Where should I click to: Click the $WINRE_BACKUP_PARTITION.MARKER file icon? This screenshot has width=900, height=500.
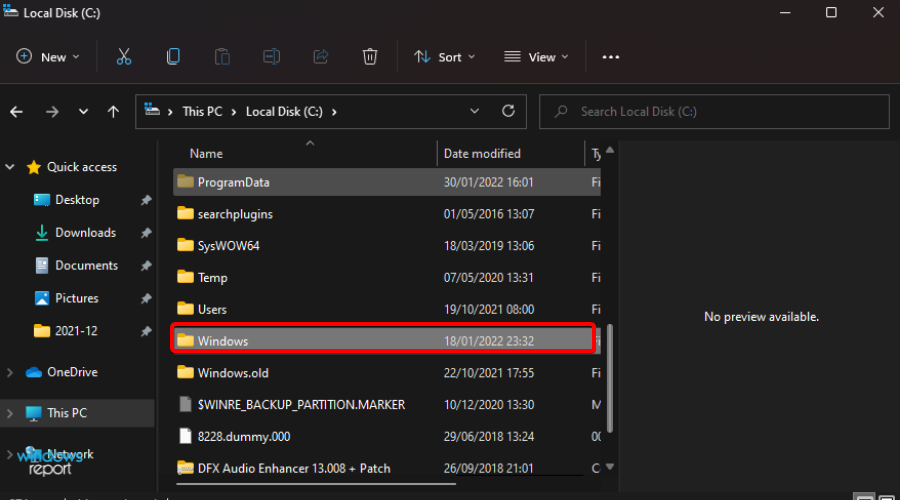coord(185,404)
